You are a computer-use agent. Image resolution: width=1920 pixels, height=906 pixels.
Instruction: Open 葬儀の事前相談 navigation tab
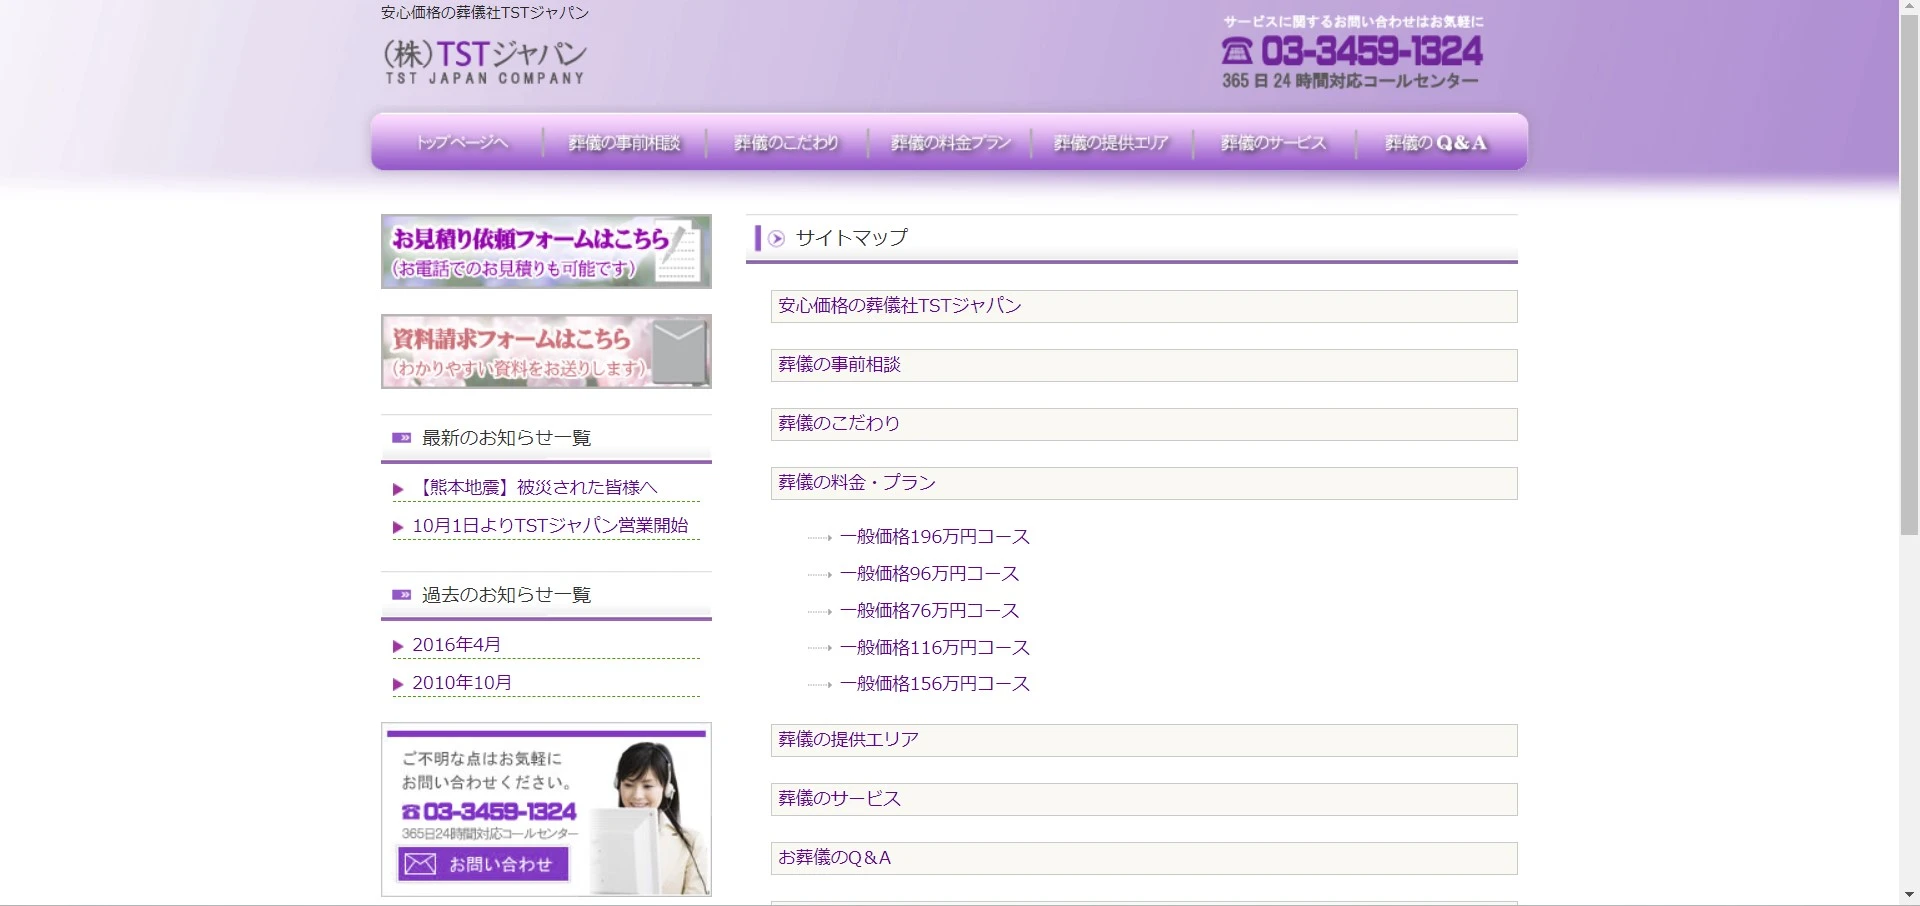(624, 143)
